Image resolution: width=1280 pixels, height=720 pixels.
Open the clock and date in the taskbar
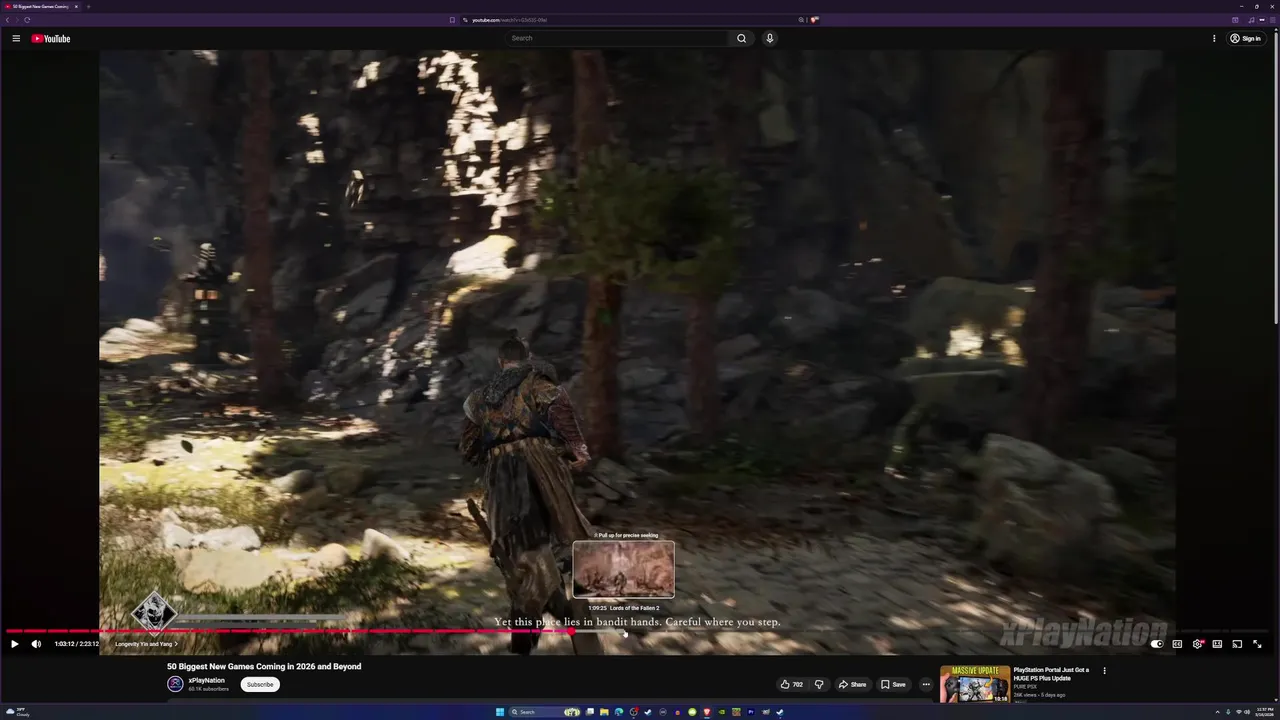point(1262,712)
